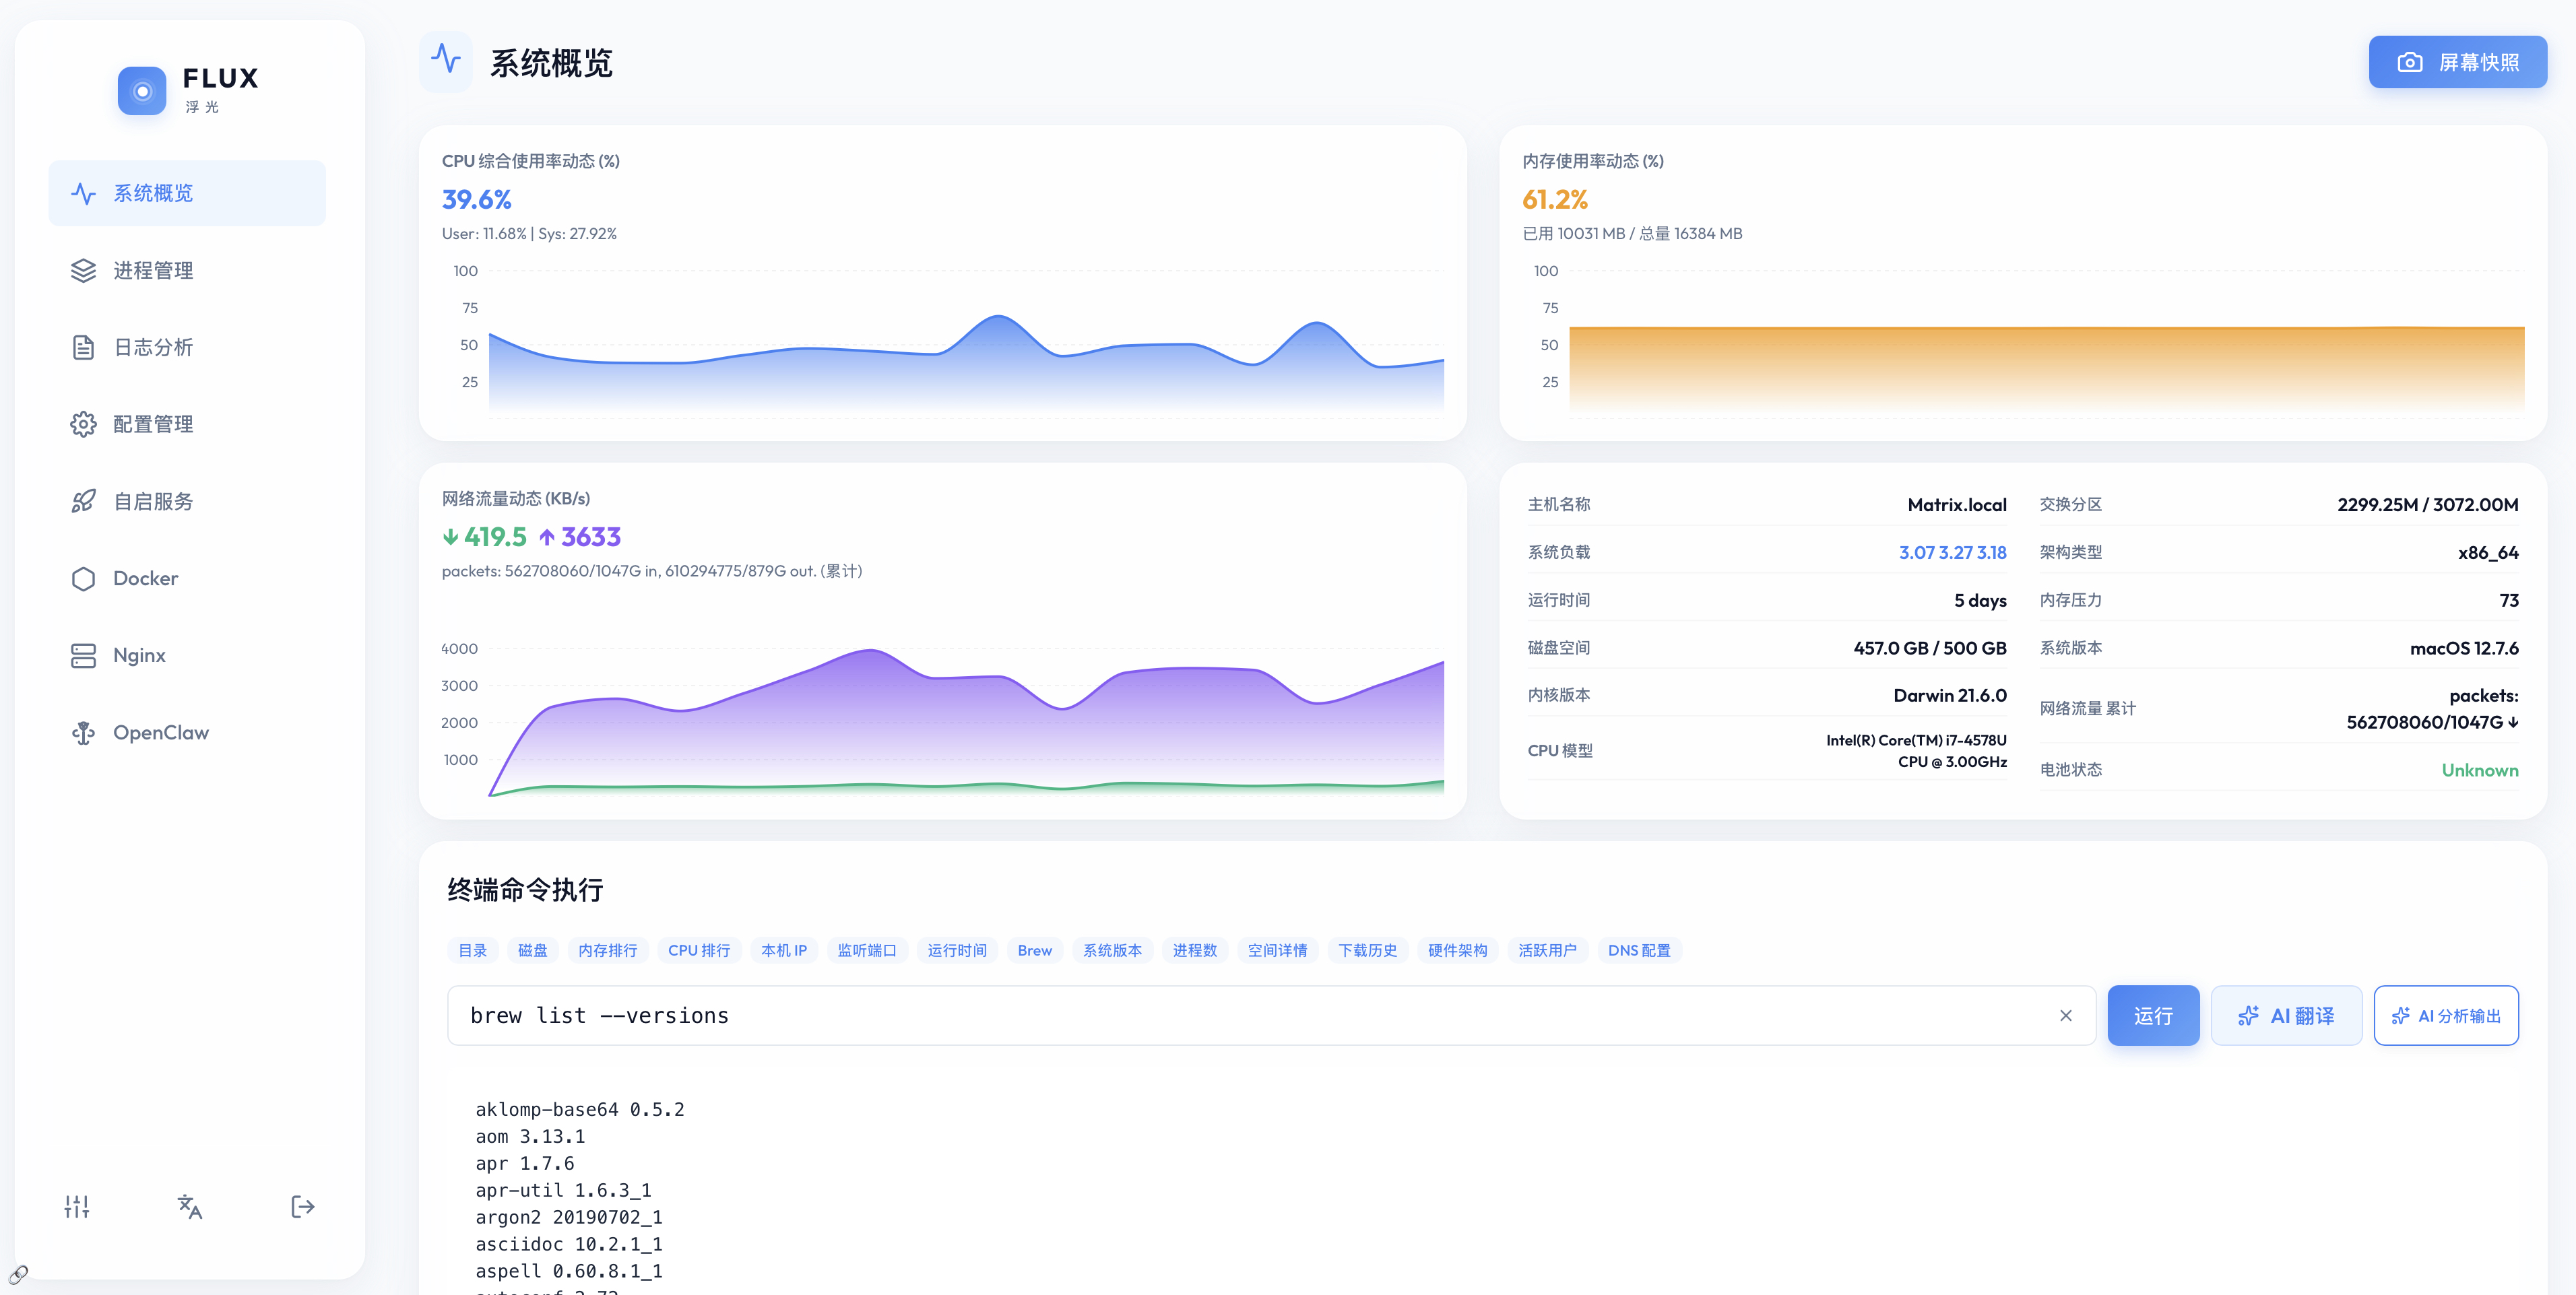2576x1295 pixels.
Task: Clear the command input via the × icon
Action: (x=2067, y=1015)
